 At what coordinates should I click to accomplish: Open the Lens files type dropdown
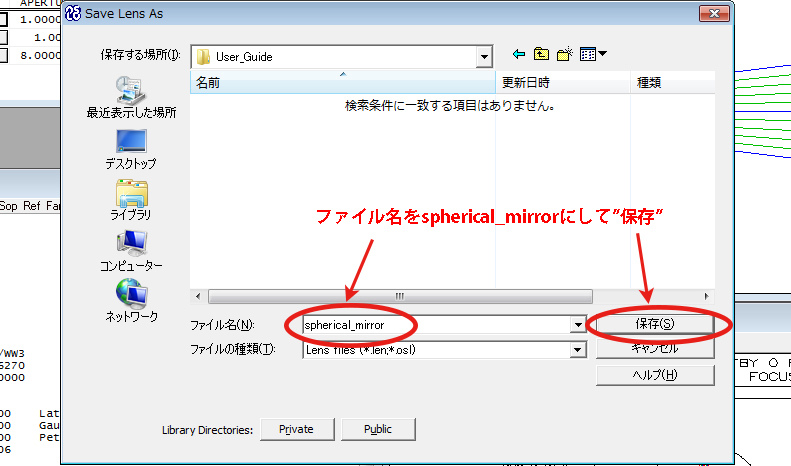pyautogui.click(x=577, y=349)
